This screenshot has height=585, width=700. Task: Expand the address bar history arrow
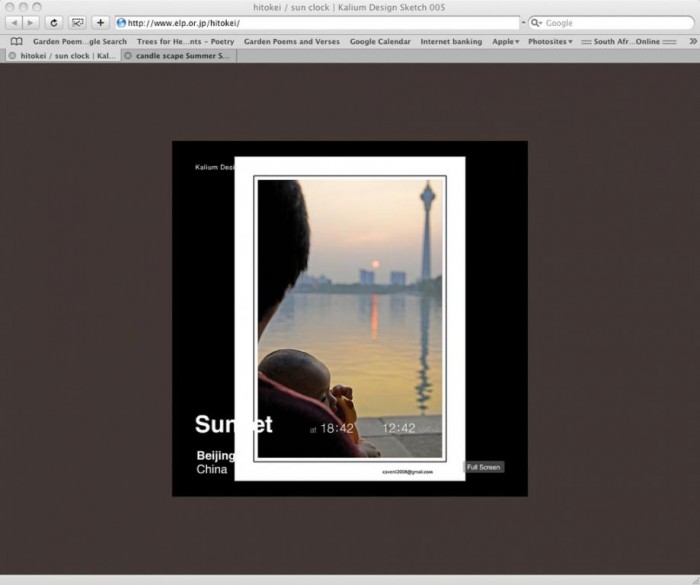[x=521, y=22]
